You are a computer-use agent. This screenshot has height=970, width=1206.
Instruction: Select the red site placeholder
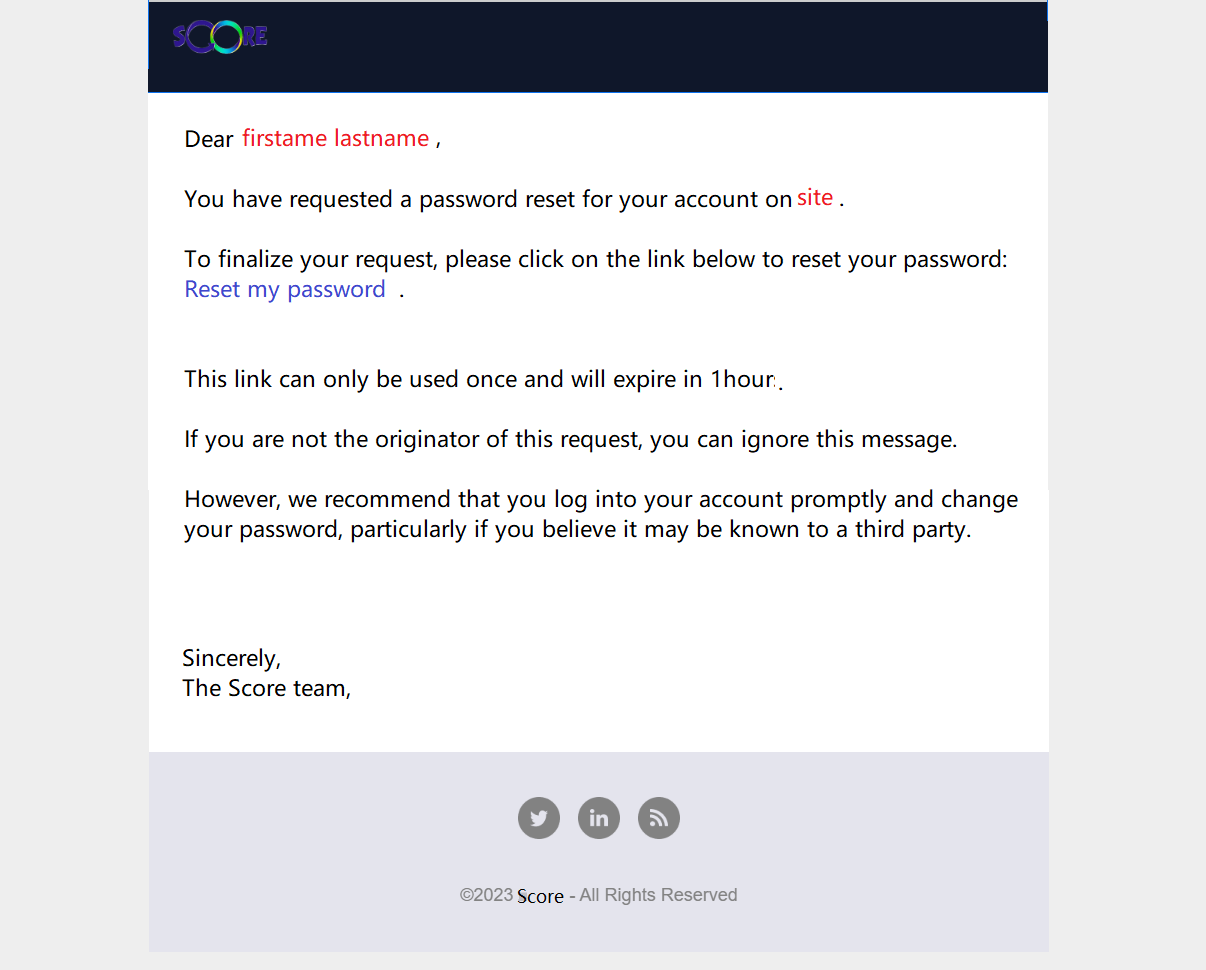815,198
